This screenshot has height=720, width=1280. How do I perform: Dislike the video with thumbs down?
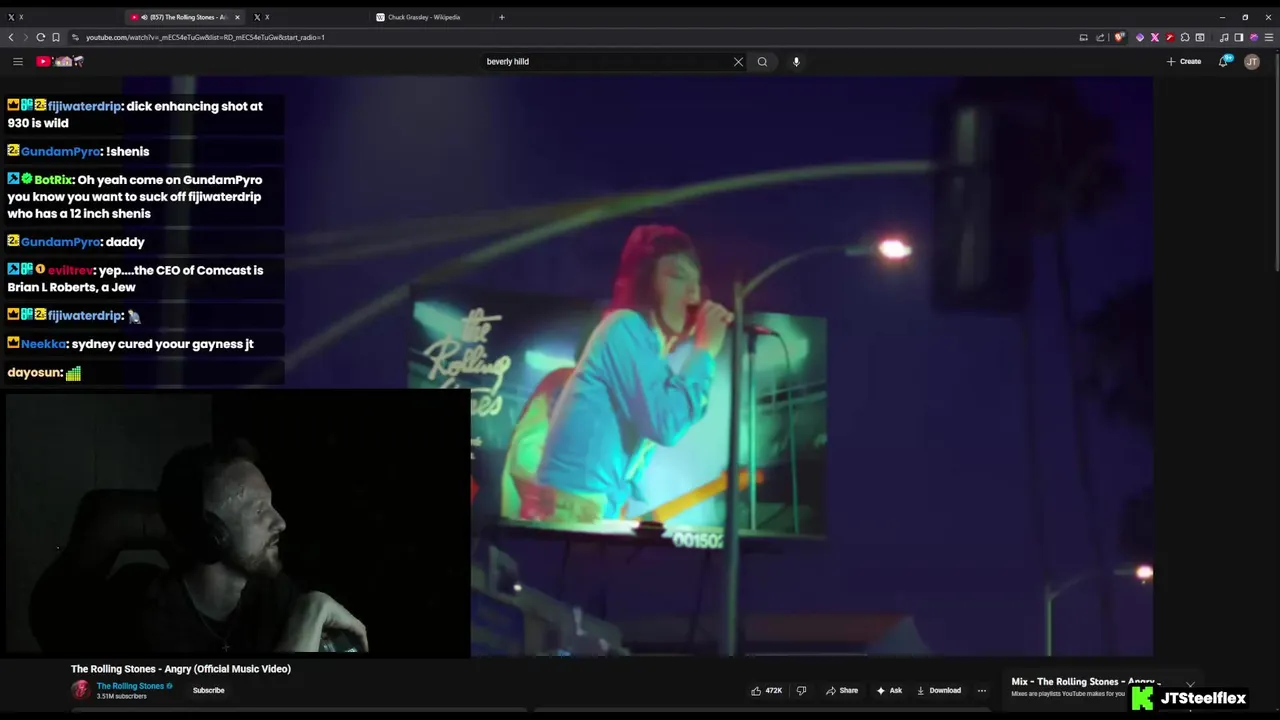point(801,690)
